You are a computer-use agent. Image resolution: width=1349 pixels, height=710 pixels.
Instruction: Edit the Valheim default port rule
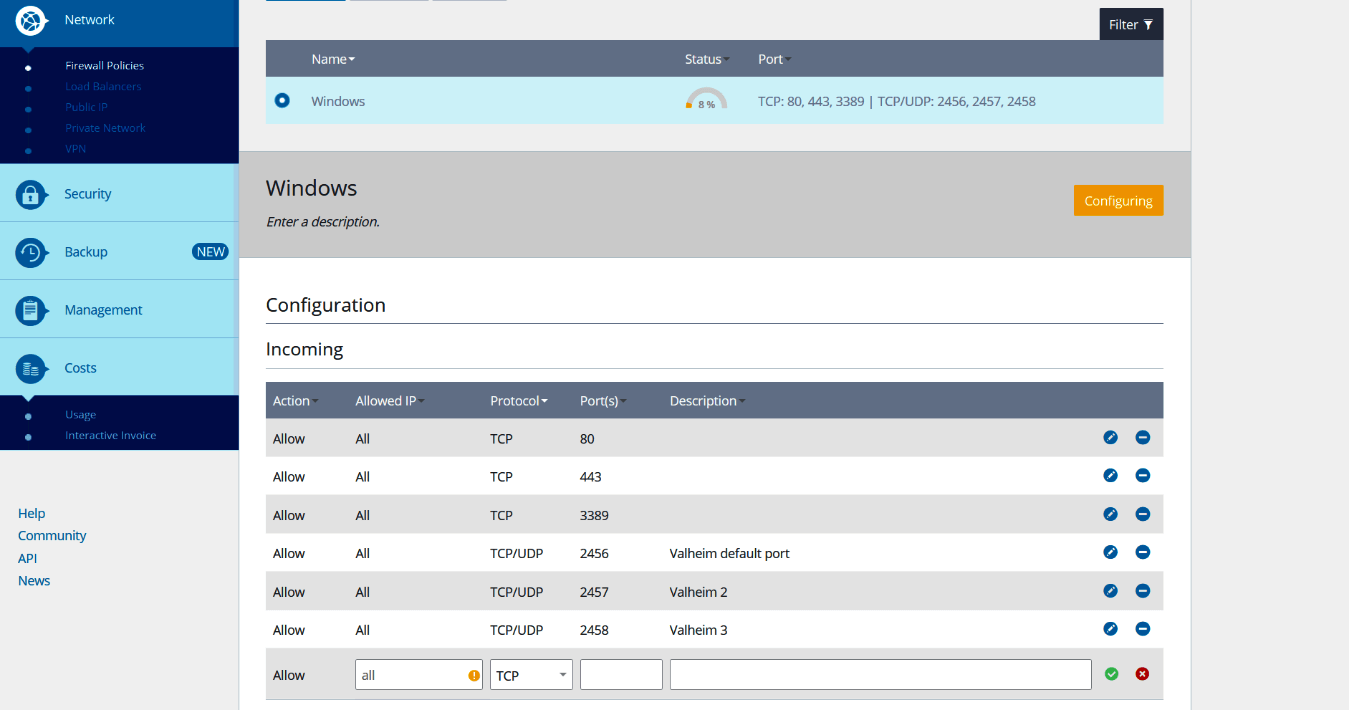click(1110, 552)
